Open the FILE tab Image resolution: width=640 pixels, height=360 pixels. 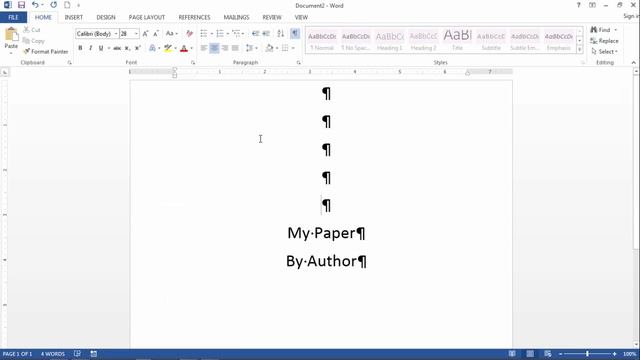click(x=13, y=17)
